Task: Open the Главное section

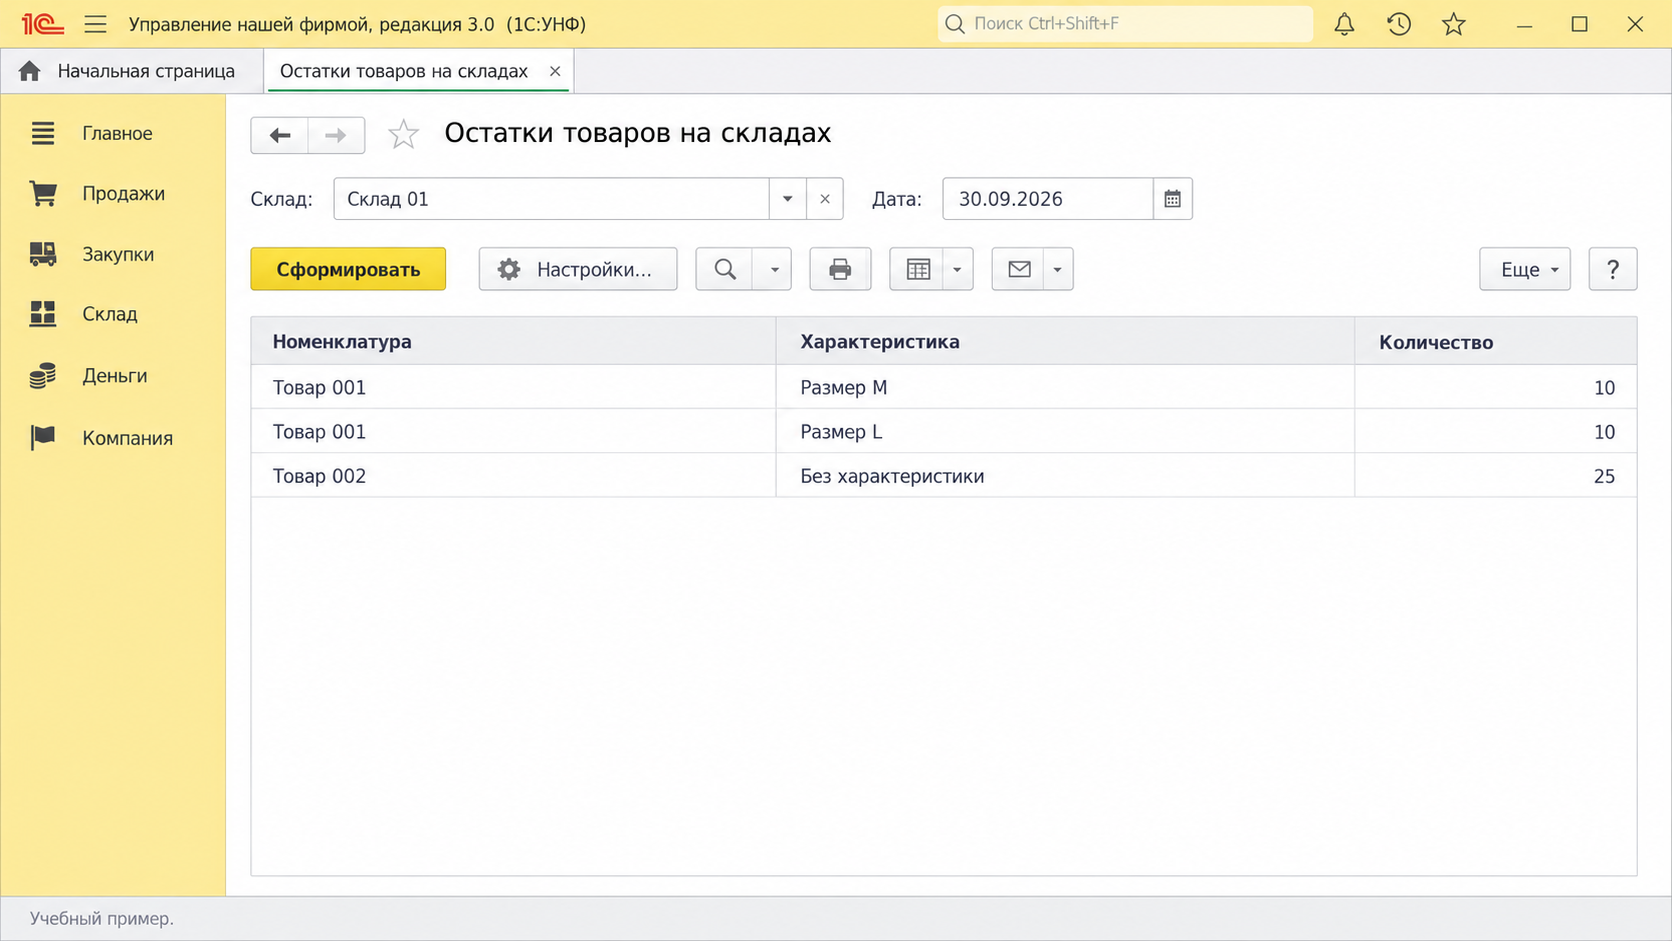Action: click(113, 133)
